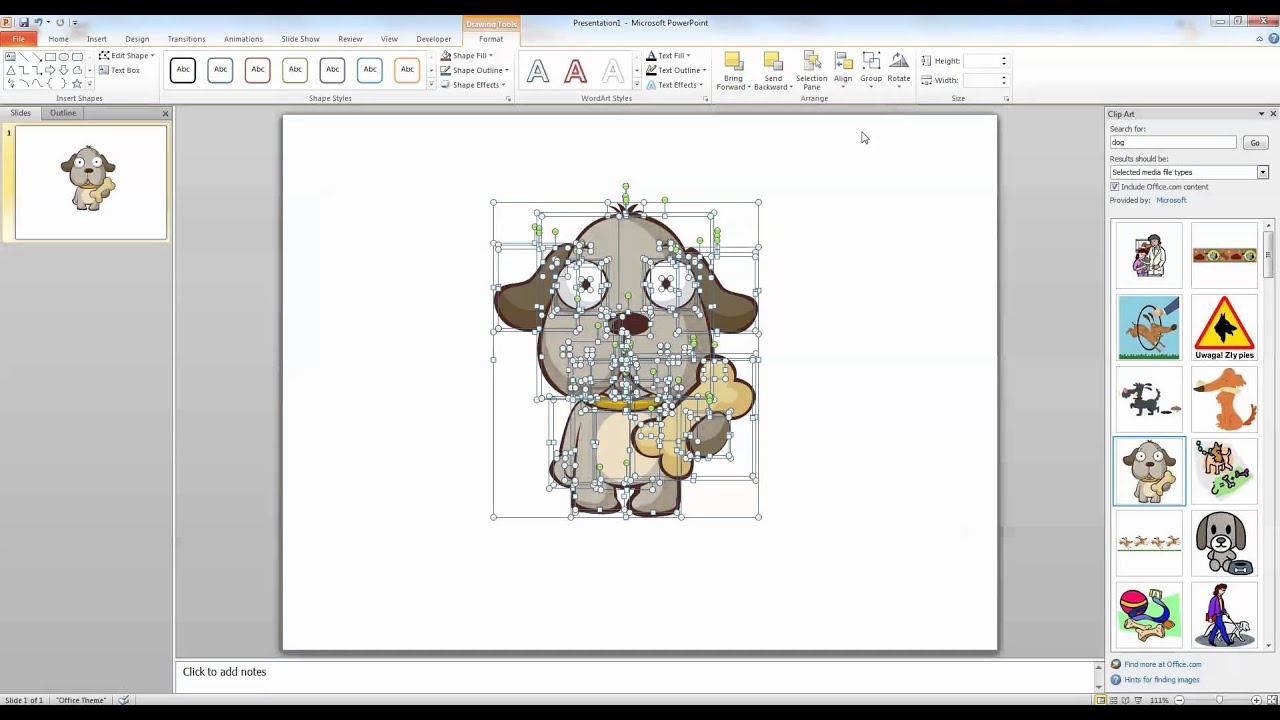Click the Bring Forward icon
Viewport: 1280px width, 720px height.
coord(732,60)
